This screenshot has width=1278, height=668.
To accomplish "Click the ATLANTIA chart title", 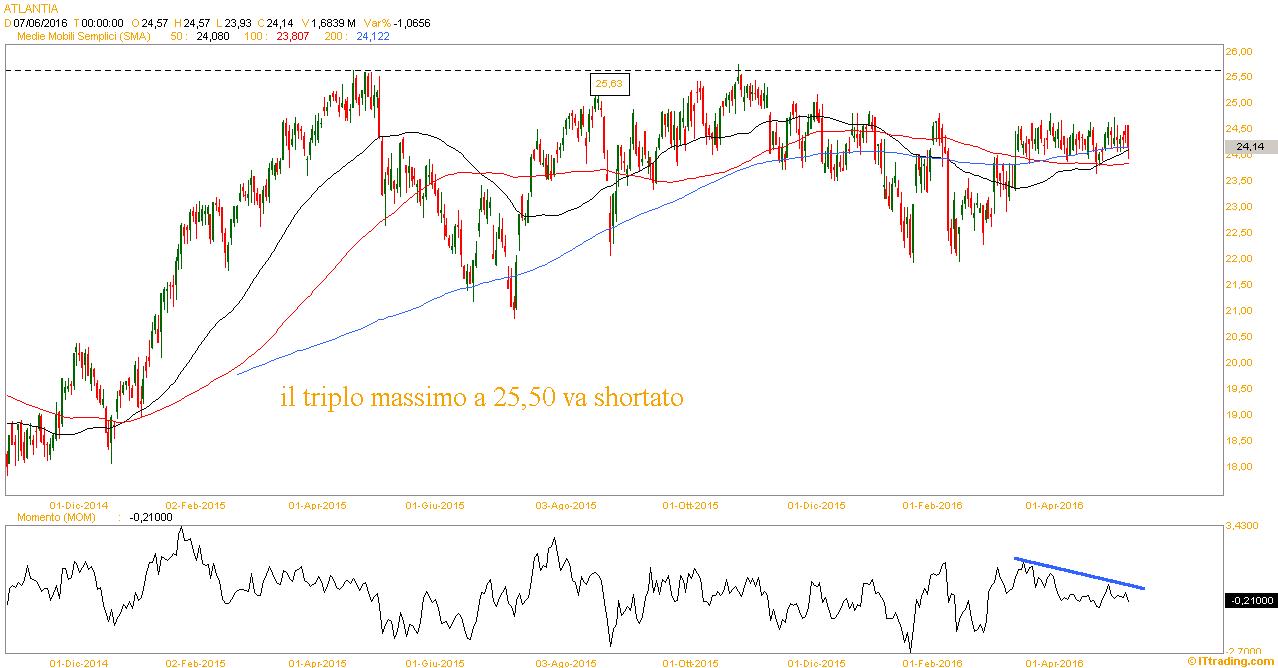I will tap(31, 8).
